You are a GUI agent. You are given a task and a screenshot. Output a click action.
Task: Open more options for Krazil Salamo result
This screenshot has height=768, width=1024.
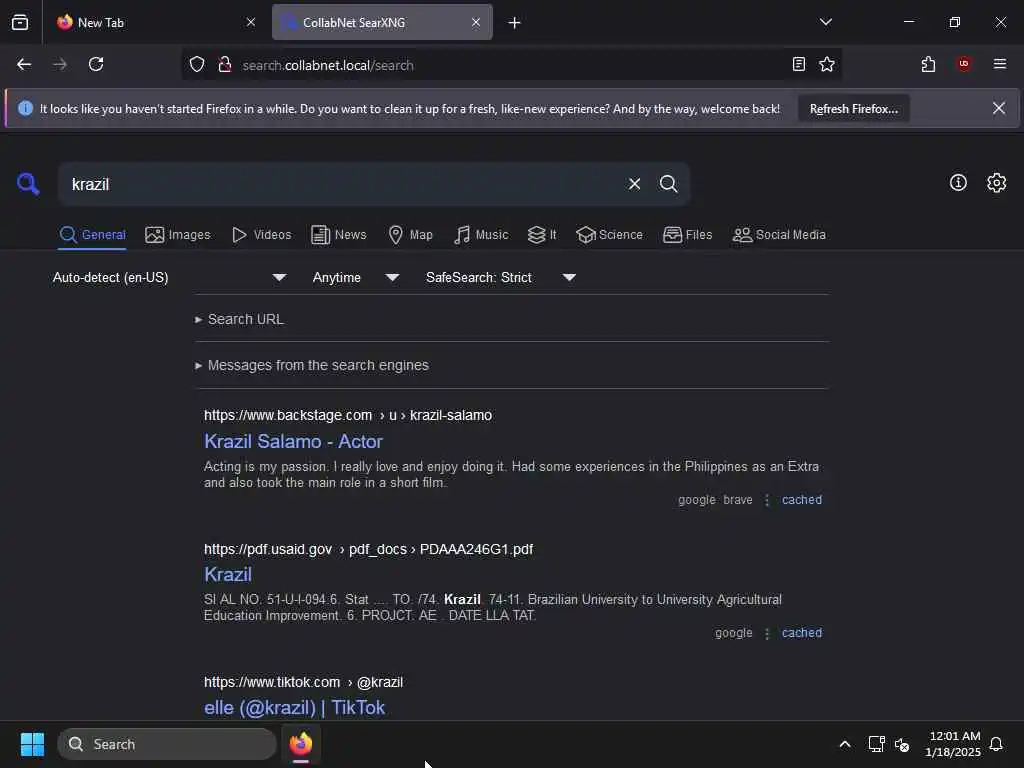tap(767, 500)
